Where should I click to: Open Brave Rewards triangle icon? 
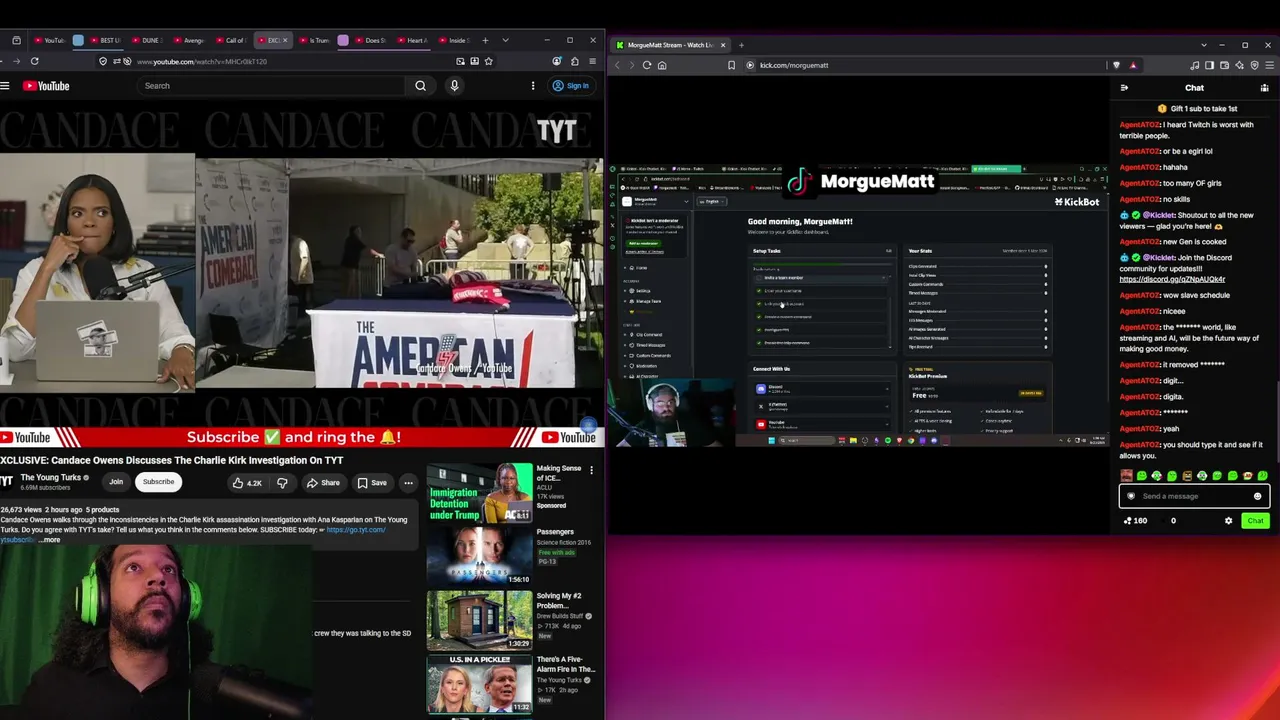[1133, 65]
